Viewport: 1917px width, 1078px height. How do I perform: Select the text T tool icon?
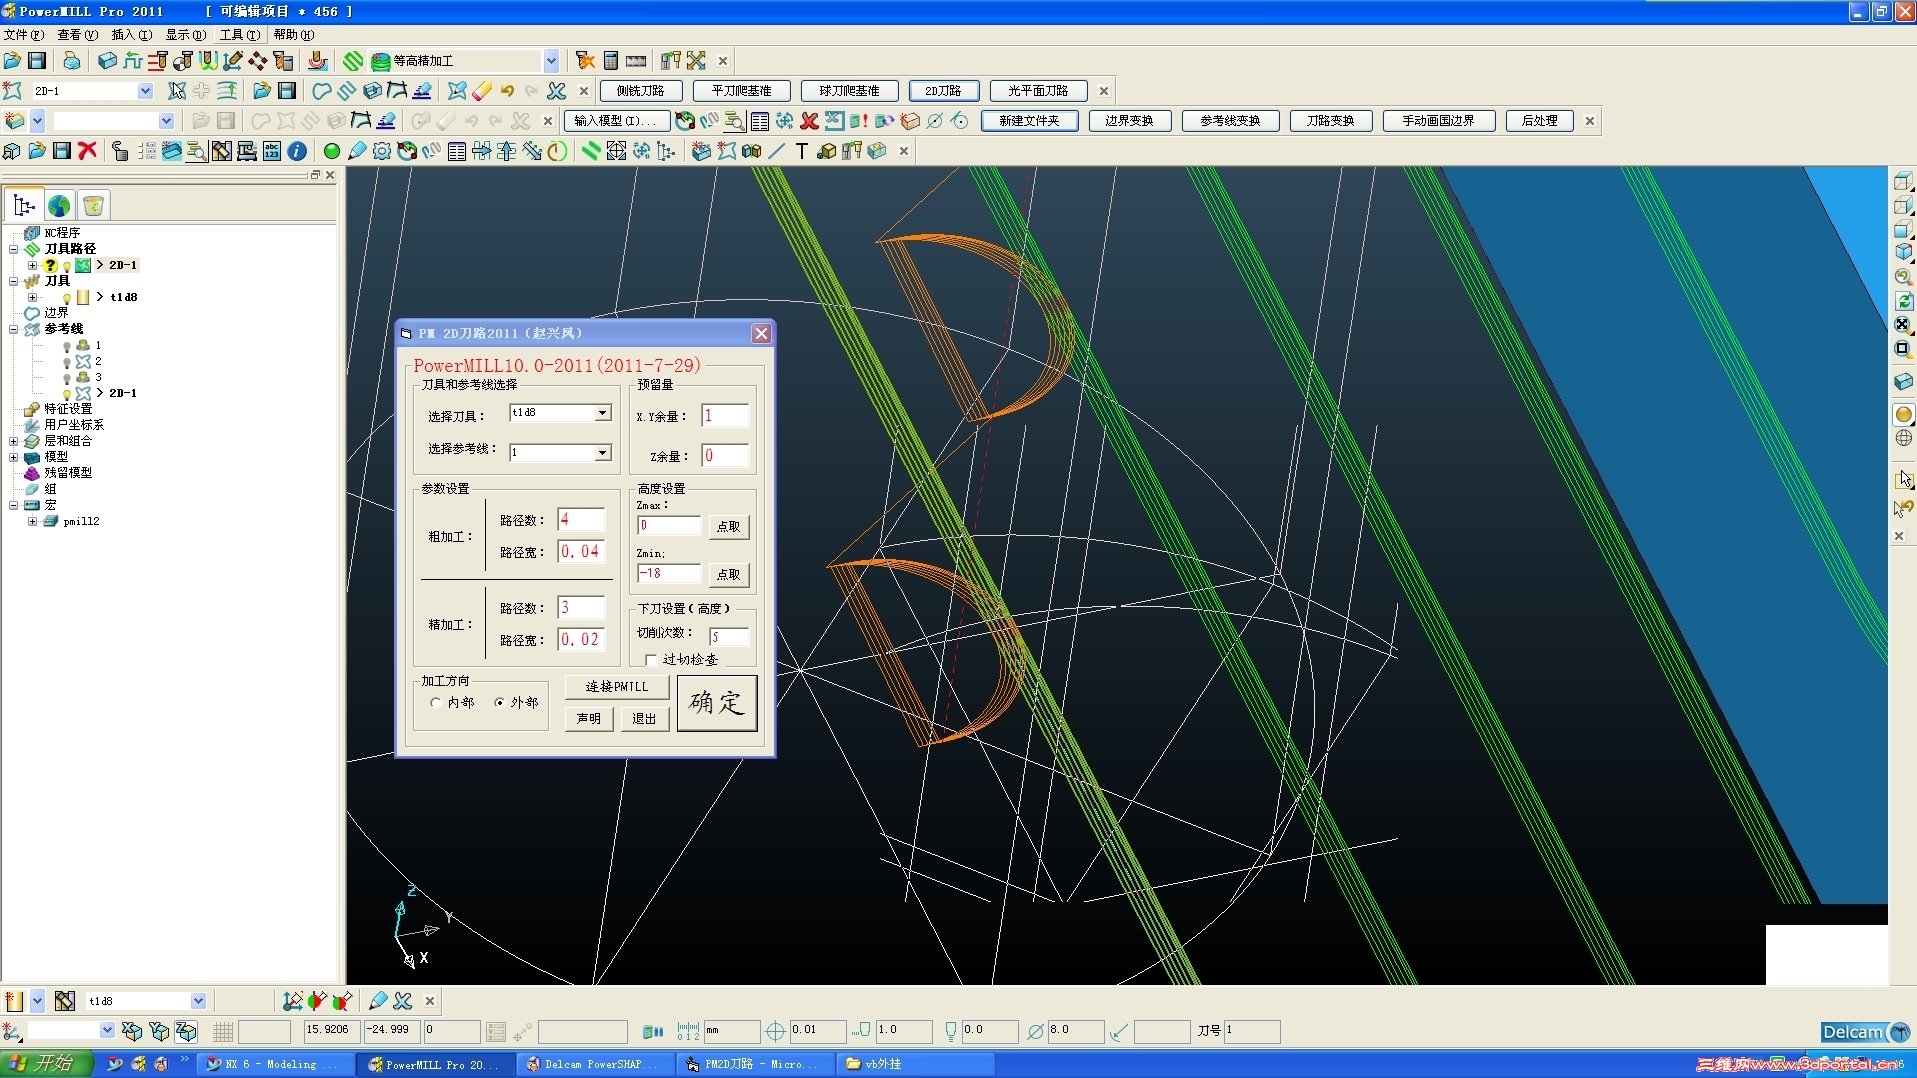click(x=801, y=151)
